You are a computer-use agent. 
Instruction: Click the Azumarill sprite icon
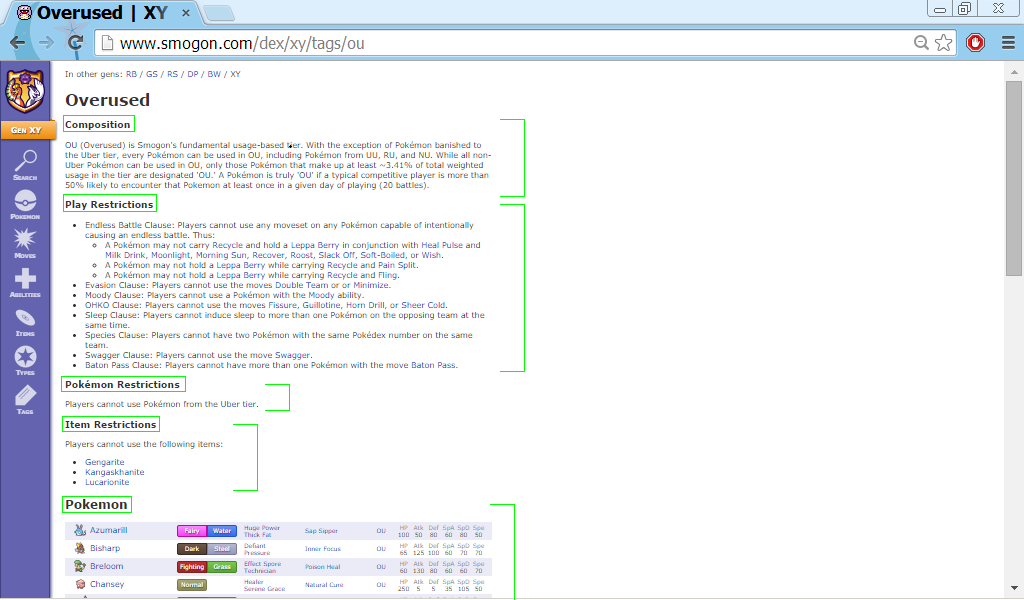(x=80, y=530)
